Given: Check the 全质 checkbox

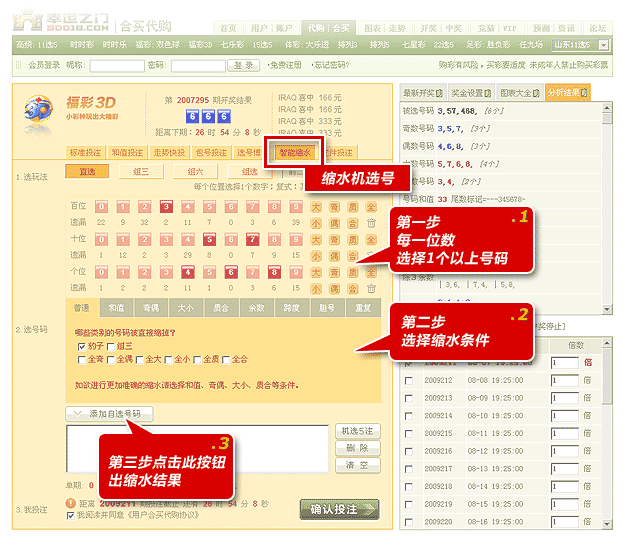Looking at the screenshot, I should pyautogui.click(x=197, y=360).
